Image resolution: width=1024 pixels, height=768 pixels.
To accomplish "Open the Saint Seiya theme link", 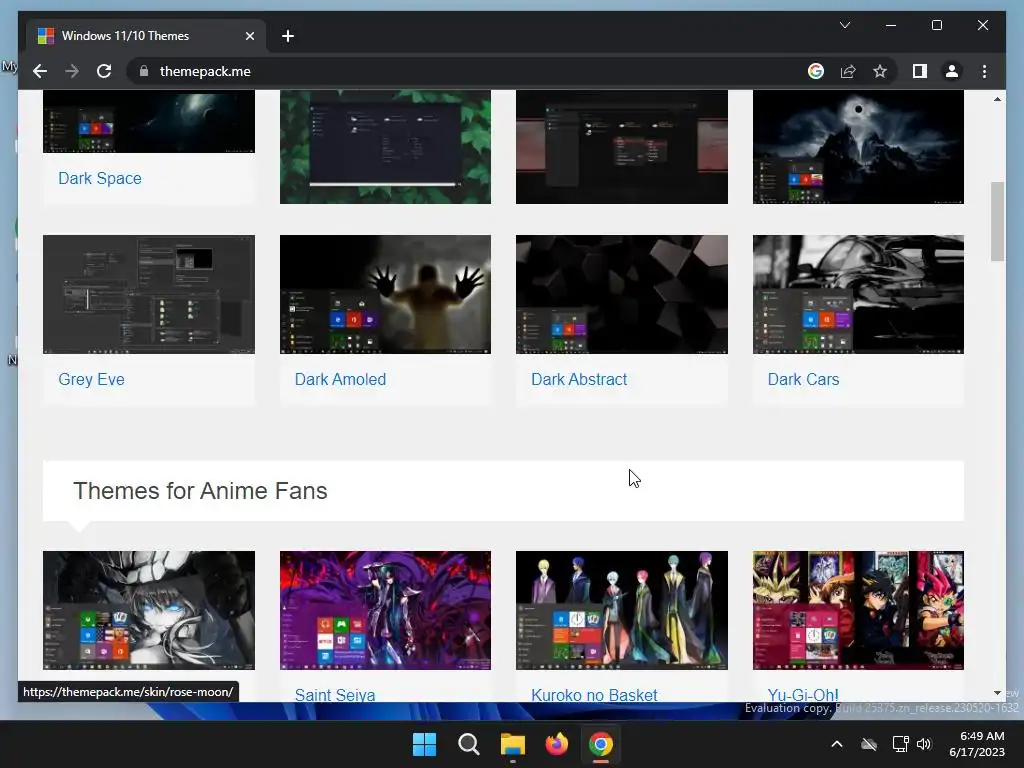I will click(335, 695).
